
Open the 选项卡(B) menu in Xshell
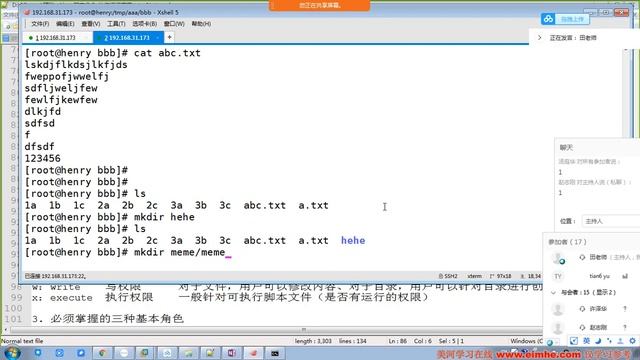tap(144, 24)
